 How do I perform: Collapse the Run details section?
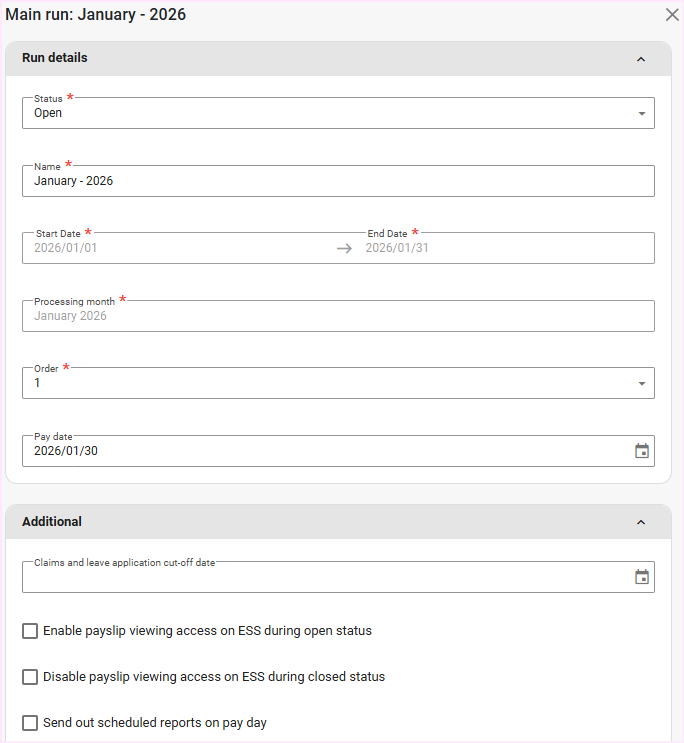[x=641, y=59]
